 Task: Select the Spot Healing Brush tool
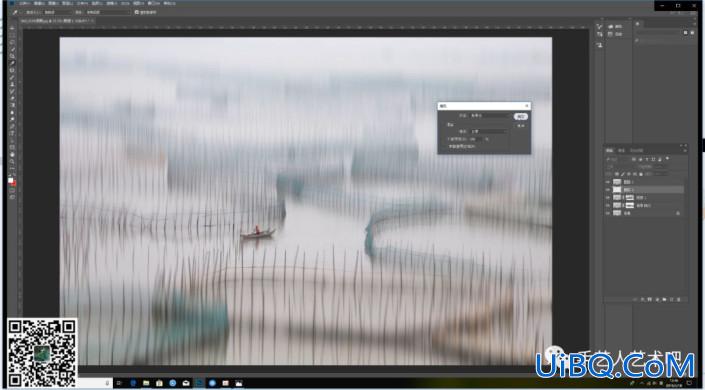[x=13, y=70]
